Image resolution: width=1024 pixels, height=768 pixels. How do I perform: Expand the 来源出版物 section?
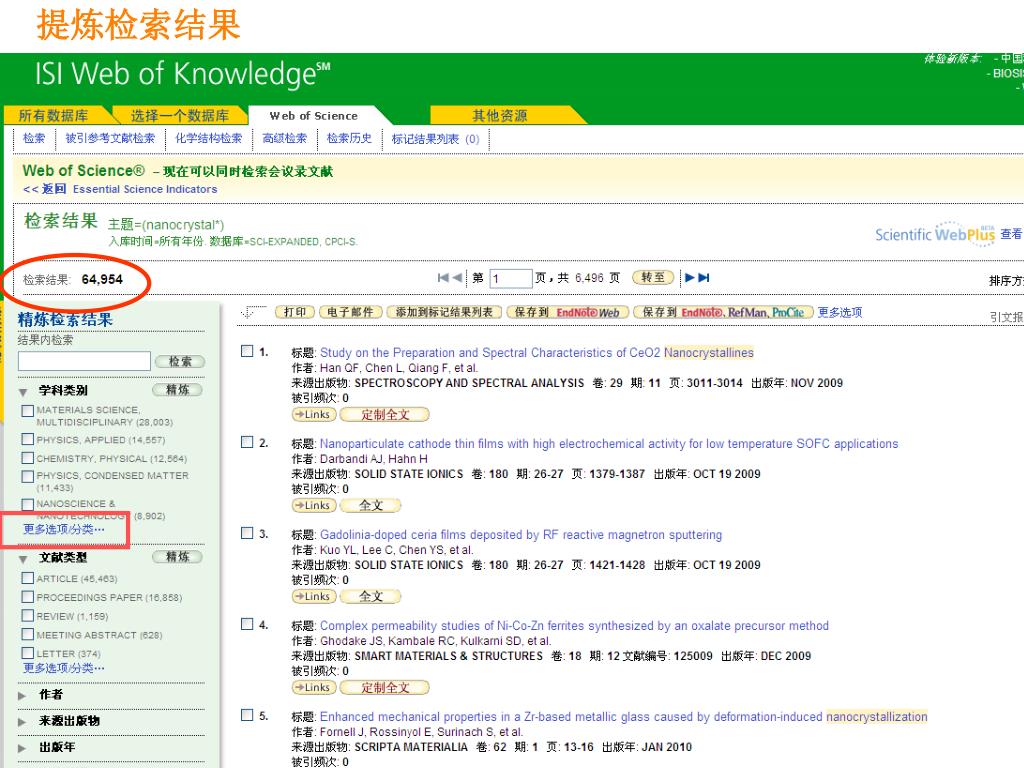[x=22, y=722]
